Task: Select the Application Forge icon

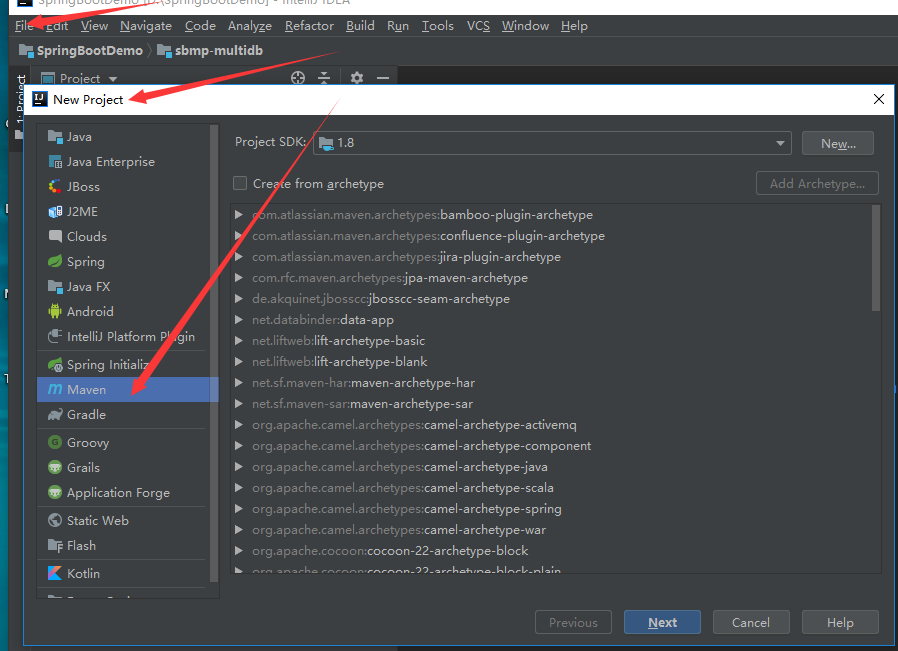Action: (55, 492)
